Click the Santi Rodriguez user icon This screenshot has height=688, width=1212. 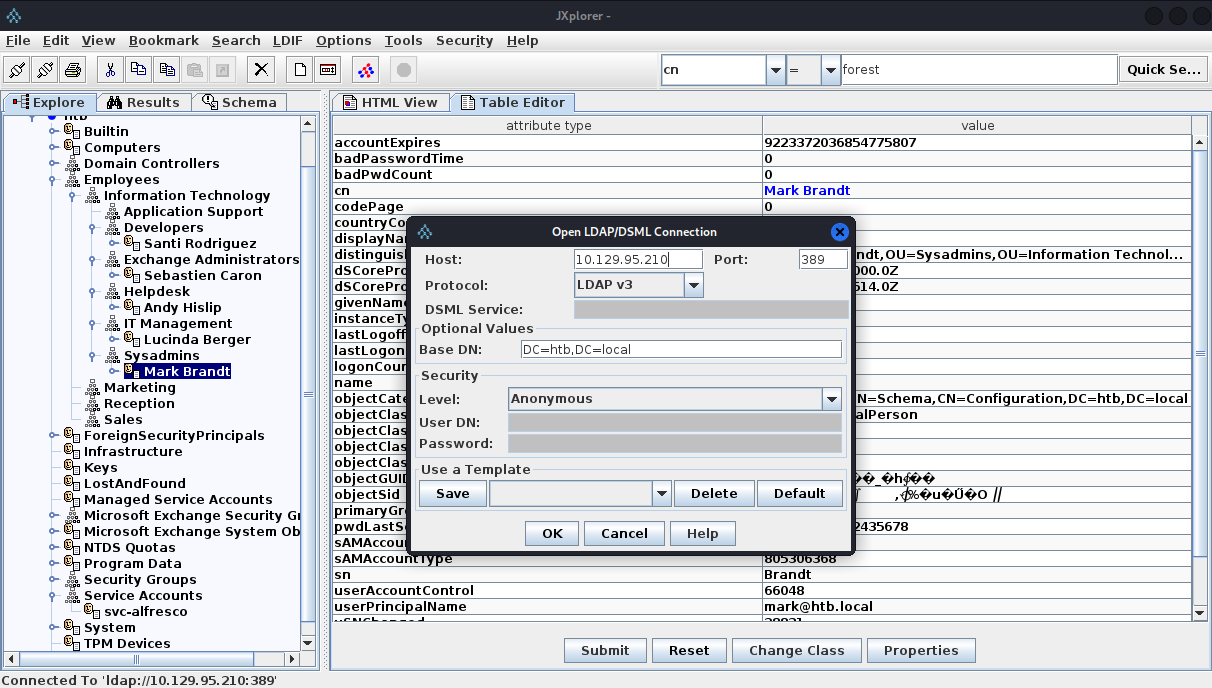pos(134,243)
